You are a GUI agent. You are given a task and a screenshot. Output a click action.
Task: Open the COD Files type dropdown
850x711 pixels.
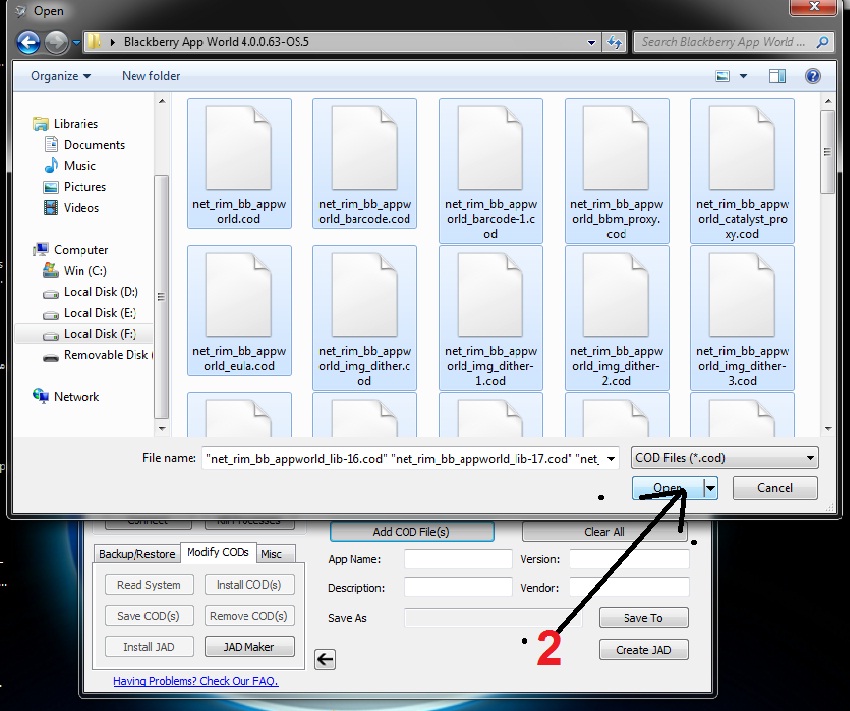725,458
